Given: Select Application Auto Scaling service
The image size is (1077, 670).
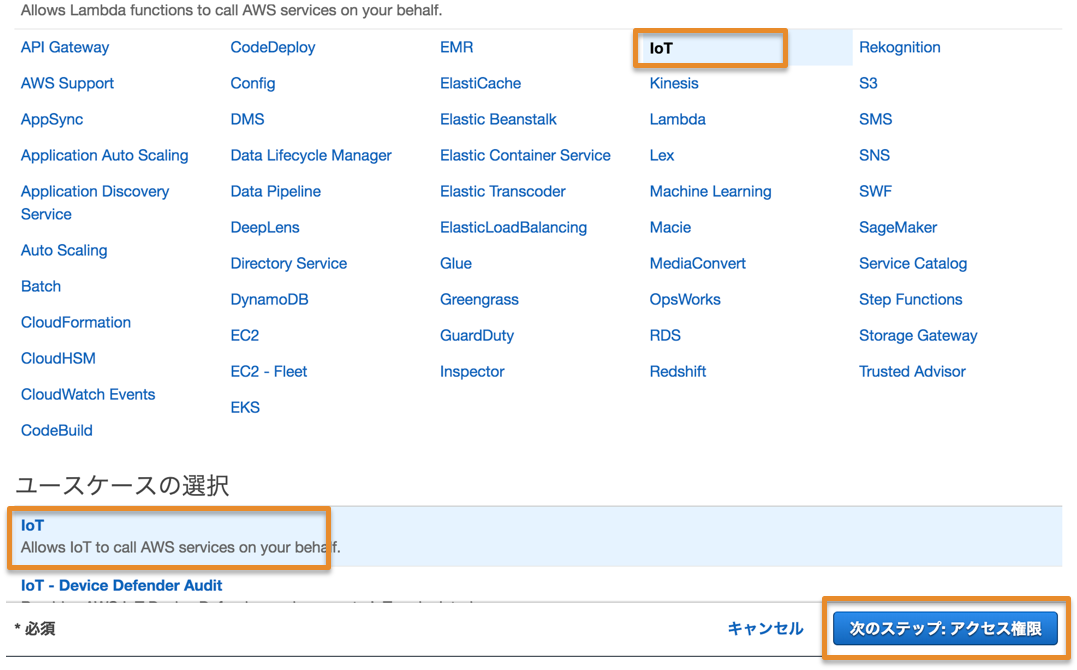Looking at the screenshot, I should [x=104, y=155].
